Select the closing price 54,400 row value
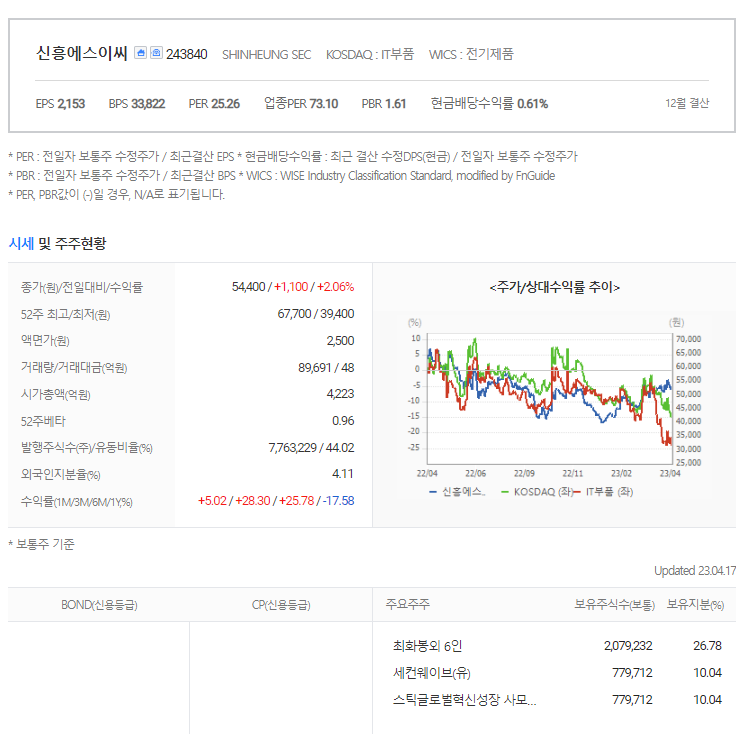Viewport: 749px width, 734px height. point(293,287)
